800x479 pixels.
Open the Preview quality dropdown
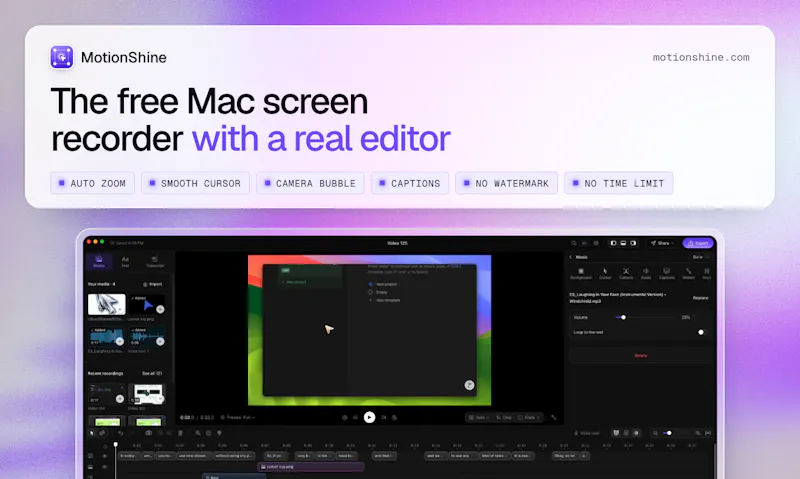(x=238, y=417)
